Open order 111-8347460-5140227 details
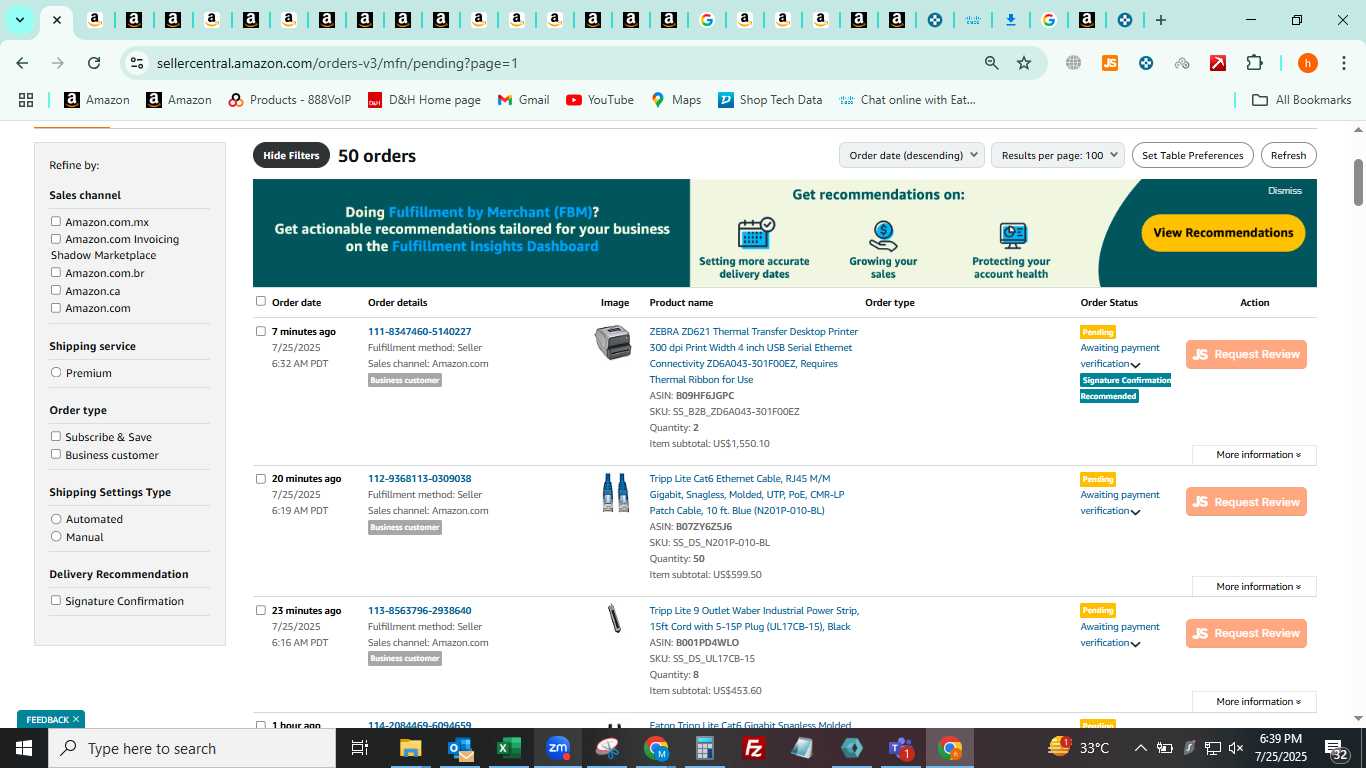The width and height of the screenshot is (1366, 768). coord(419,332)
